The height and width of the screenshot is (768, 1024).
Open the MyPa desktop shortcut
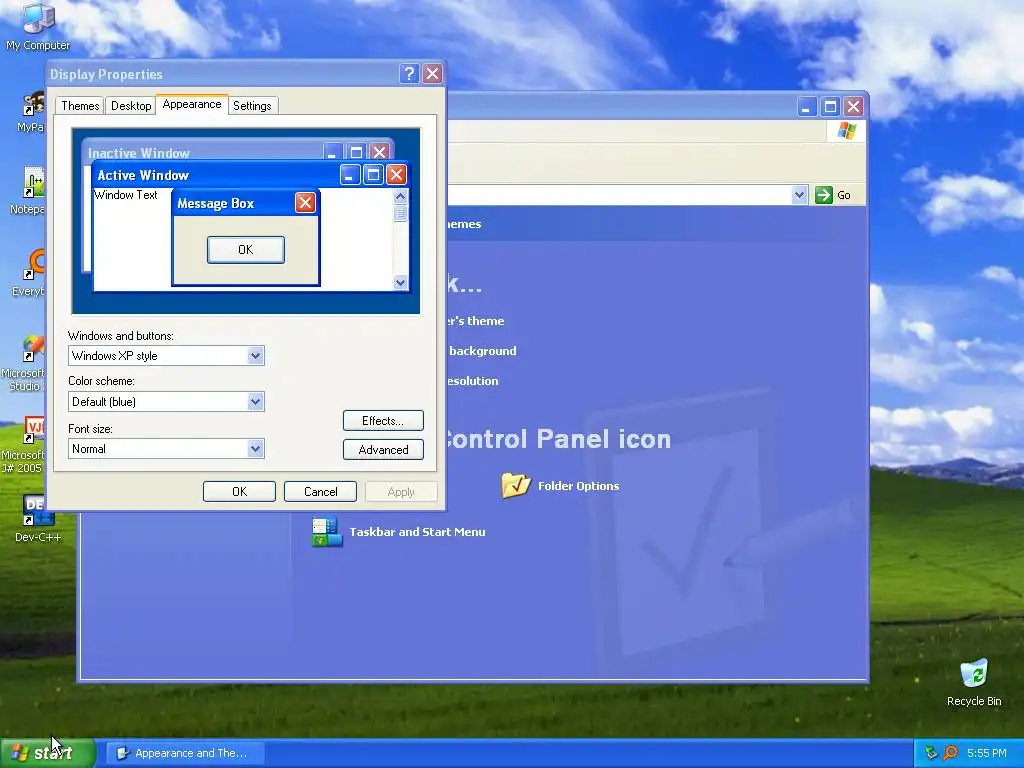click(31, 112)
